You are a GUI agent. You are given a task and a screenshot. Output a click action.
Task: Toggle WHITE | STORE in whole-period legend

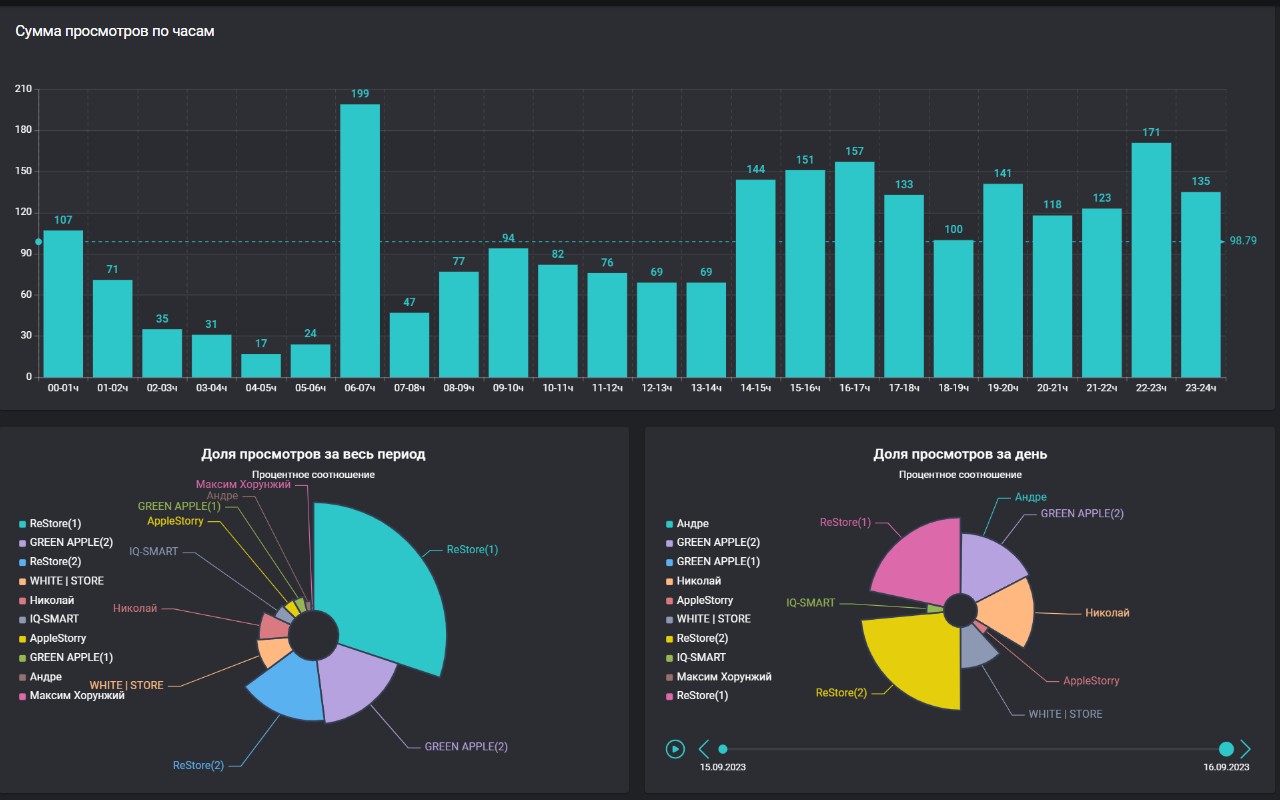point(61,581)
